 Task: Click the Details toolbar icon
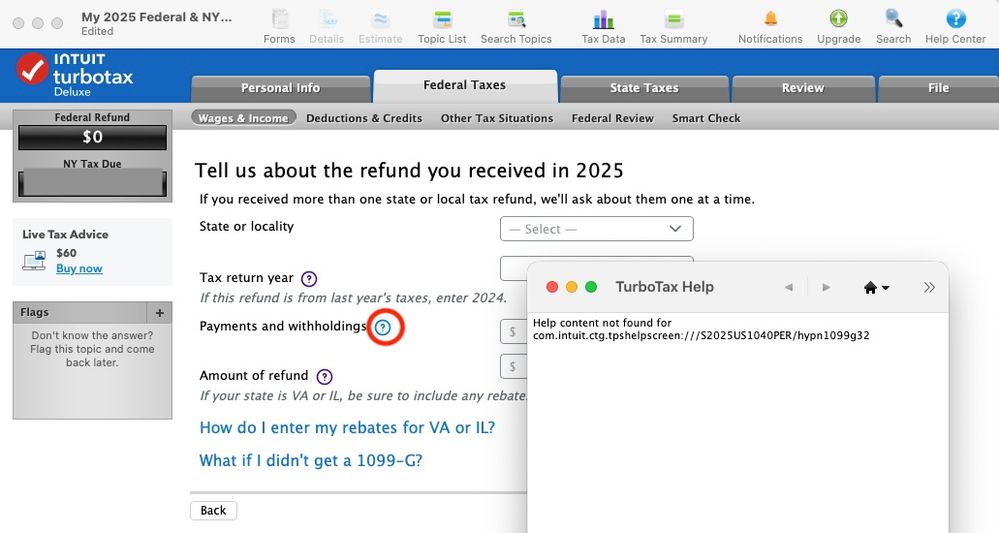327,20
